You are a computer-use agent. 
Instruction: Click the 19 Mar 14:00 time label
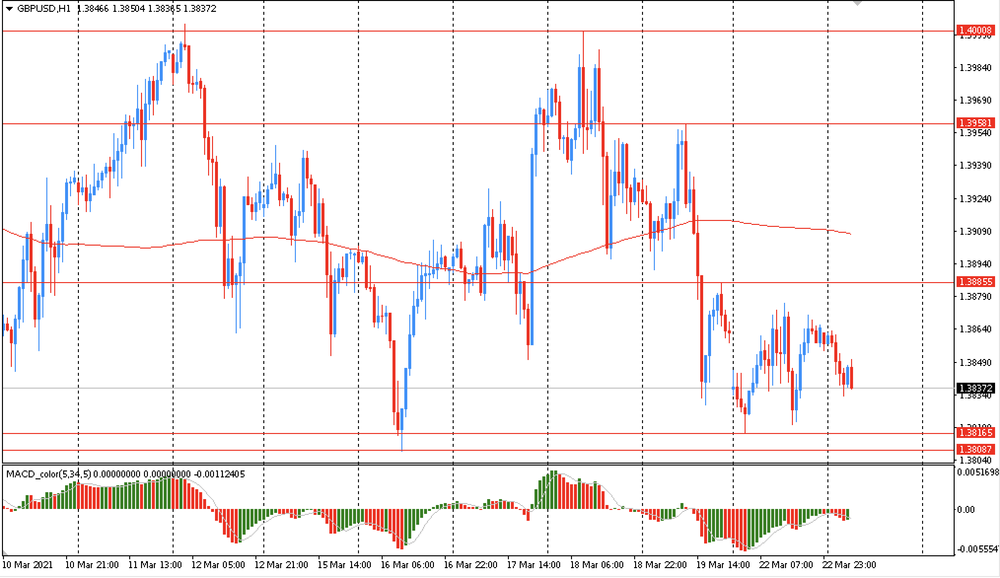point(723,565)
